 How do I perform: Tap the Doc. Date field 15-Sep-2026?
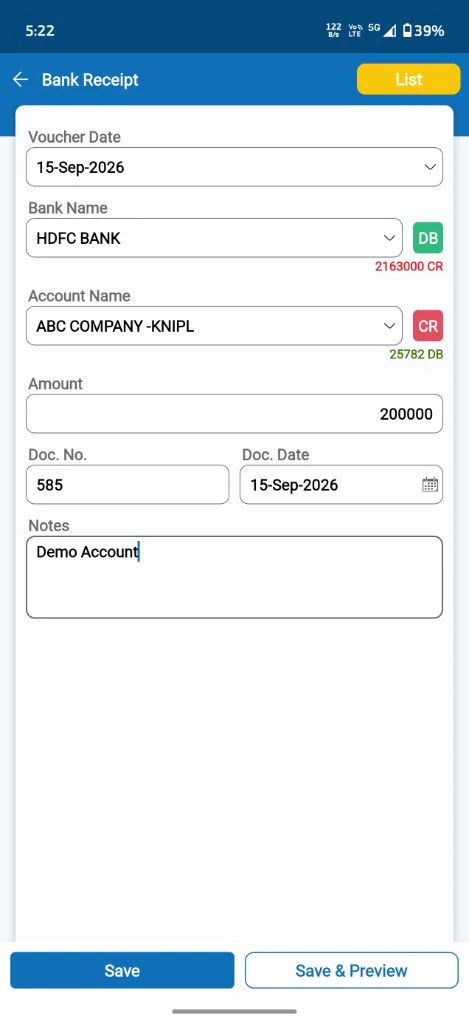pos(341,485)
